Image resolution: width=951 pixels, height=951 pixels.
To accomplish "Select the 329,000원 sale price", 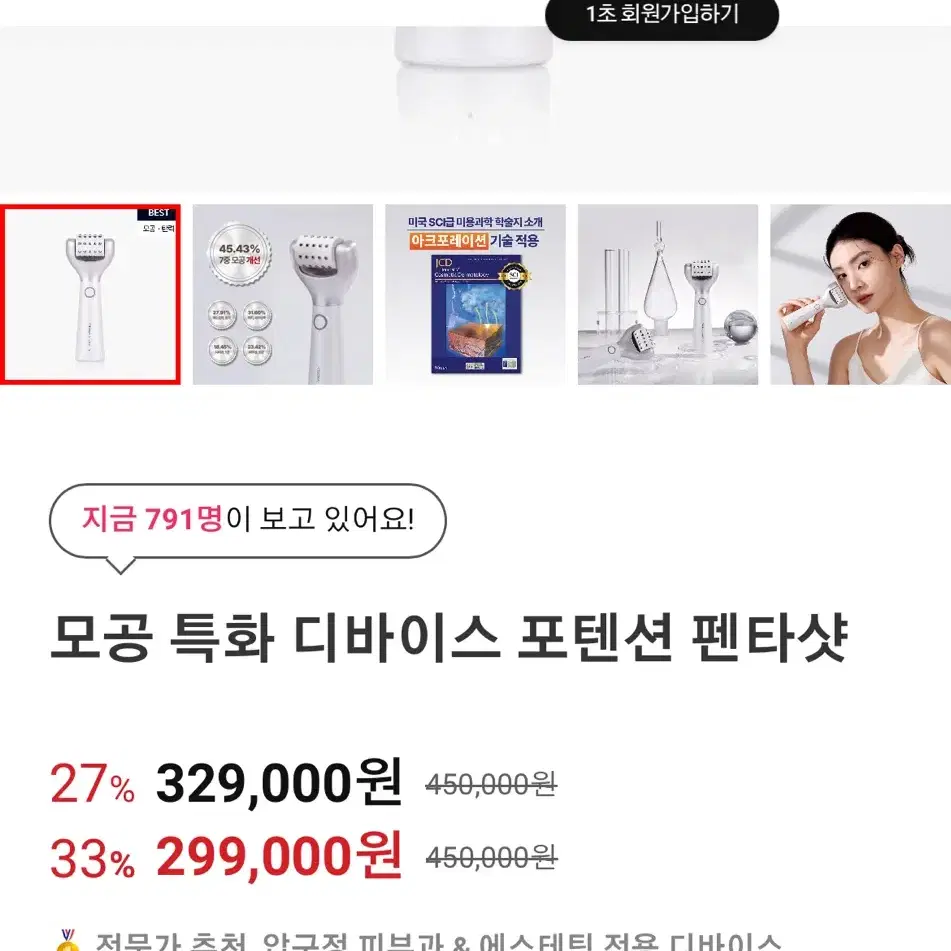I will 279,783.
